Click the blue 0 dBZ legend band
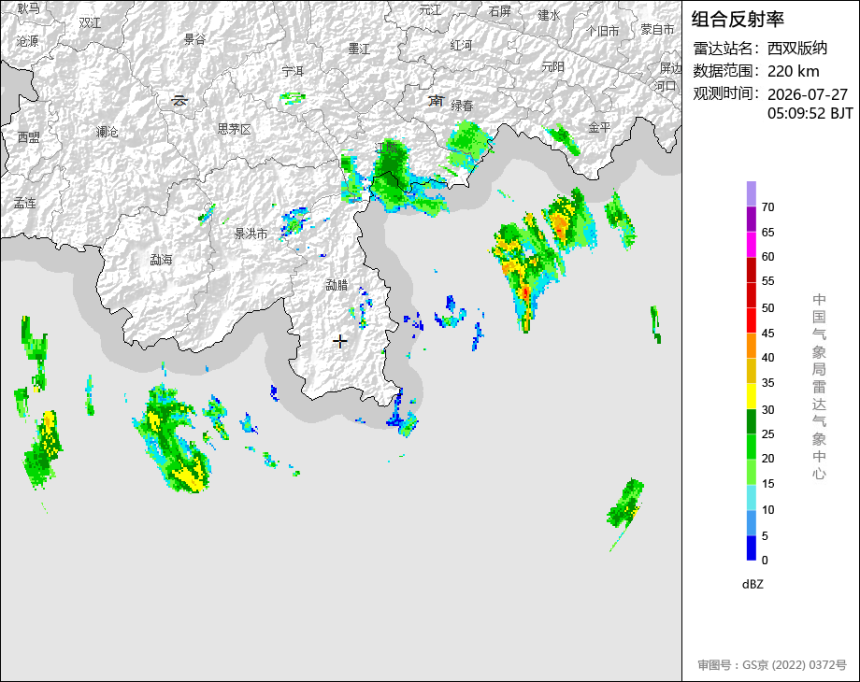 pyautogui.click(x=751, y=548)
